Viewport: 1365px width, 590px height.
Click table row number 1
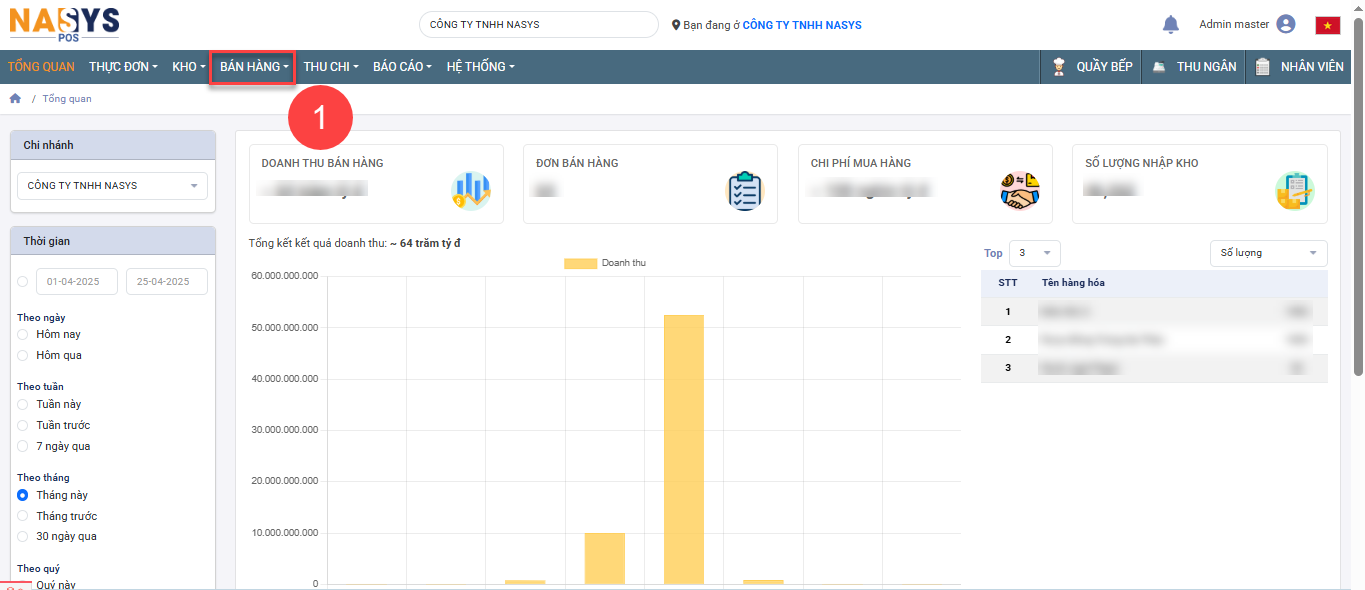[x=1154, y=312]
